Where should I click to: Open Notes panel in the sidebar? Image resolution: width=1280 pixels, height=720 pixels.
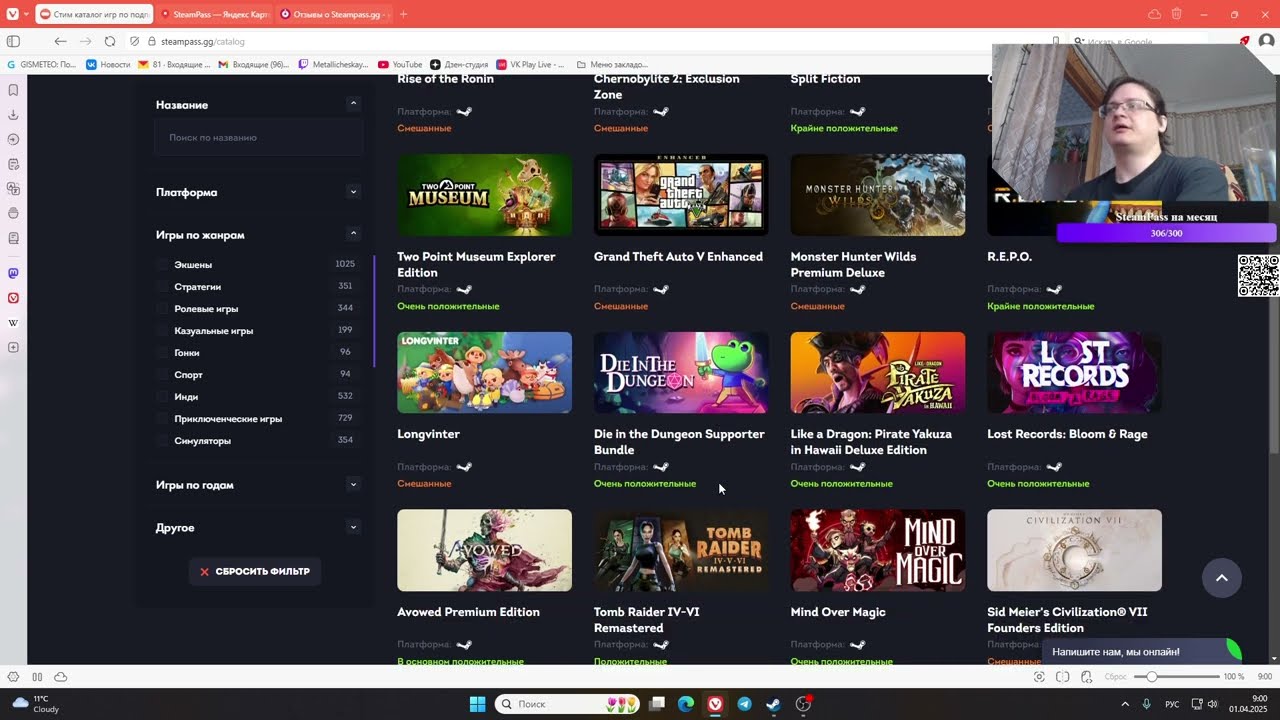(x=13, y=164)
